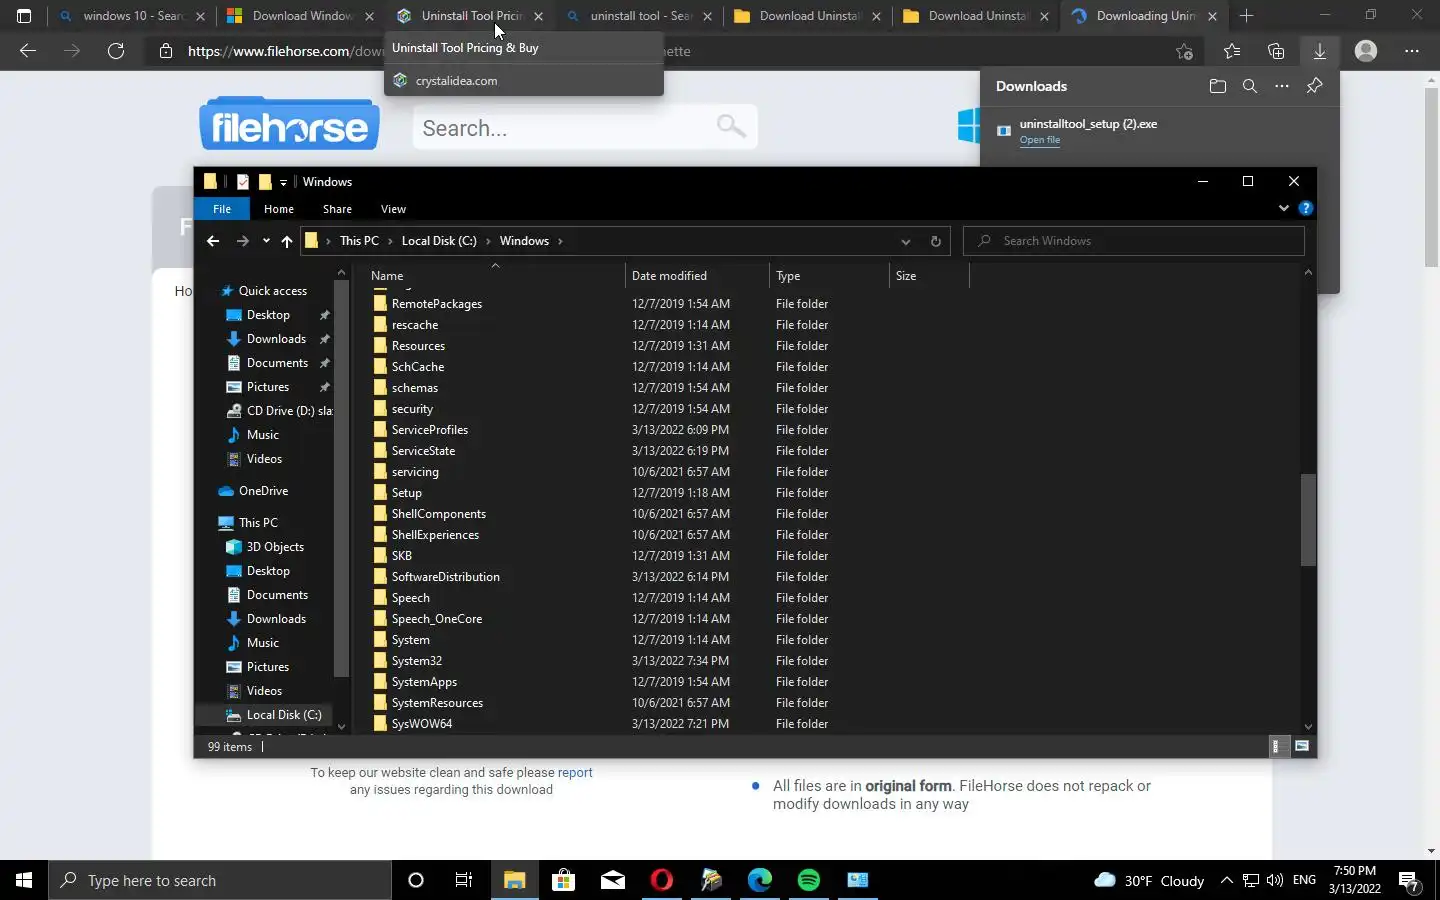Go back in Edge browser
Viewport: 1440px width, 900px height.
[28, 51]
